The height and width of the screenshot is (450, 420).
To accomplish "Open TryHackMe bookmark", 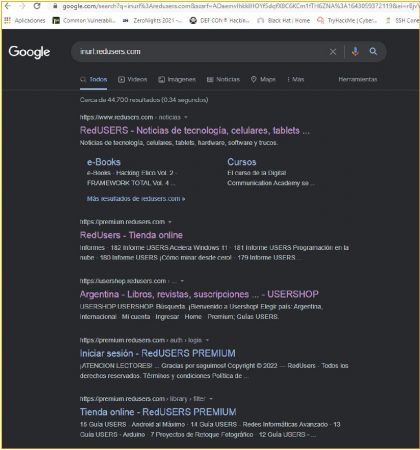I will pyautogui.click(x=347, y=20).
